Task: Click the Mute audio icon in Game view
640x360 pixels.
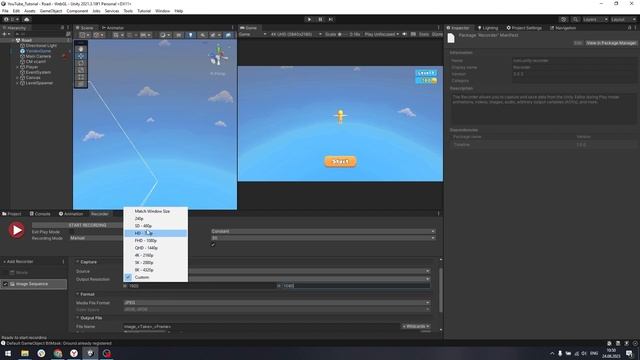Action: tap(404, 34)
